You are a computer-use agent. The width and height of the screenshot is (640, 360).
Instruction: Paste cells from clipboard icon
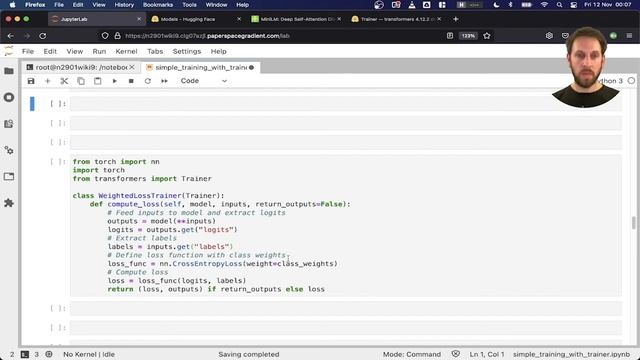point(98,81)
